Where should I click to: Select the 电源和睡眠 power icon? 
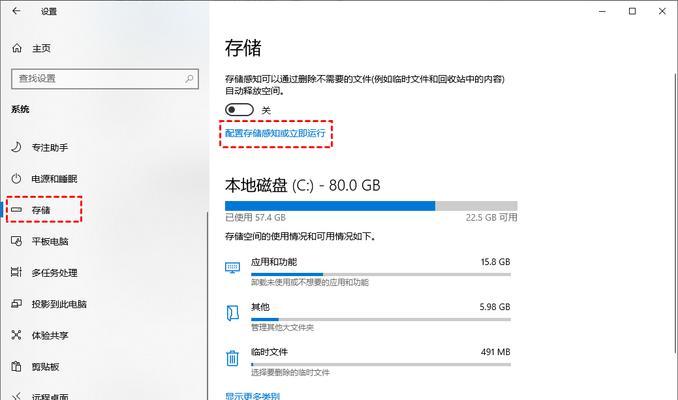[x=16, y=178]
